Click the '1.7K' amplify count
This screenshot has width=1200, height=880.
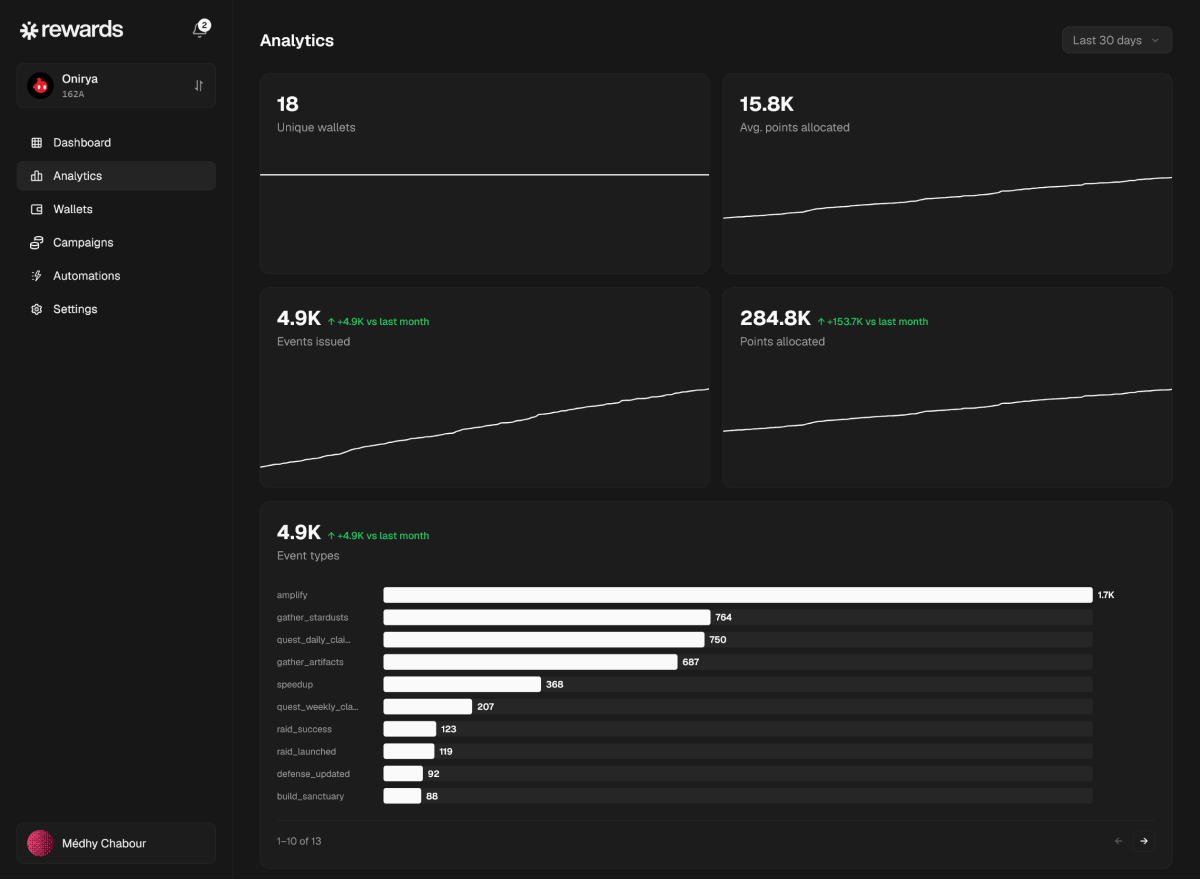click(x=1106, y=595)
